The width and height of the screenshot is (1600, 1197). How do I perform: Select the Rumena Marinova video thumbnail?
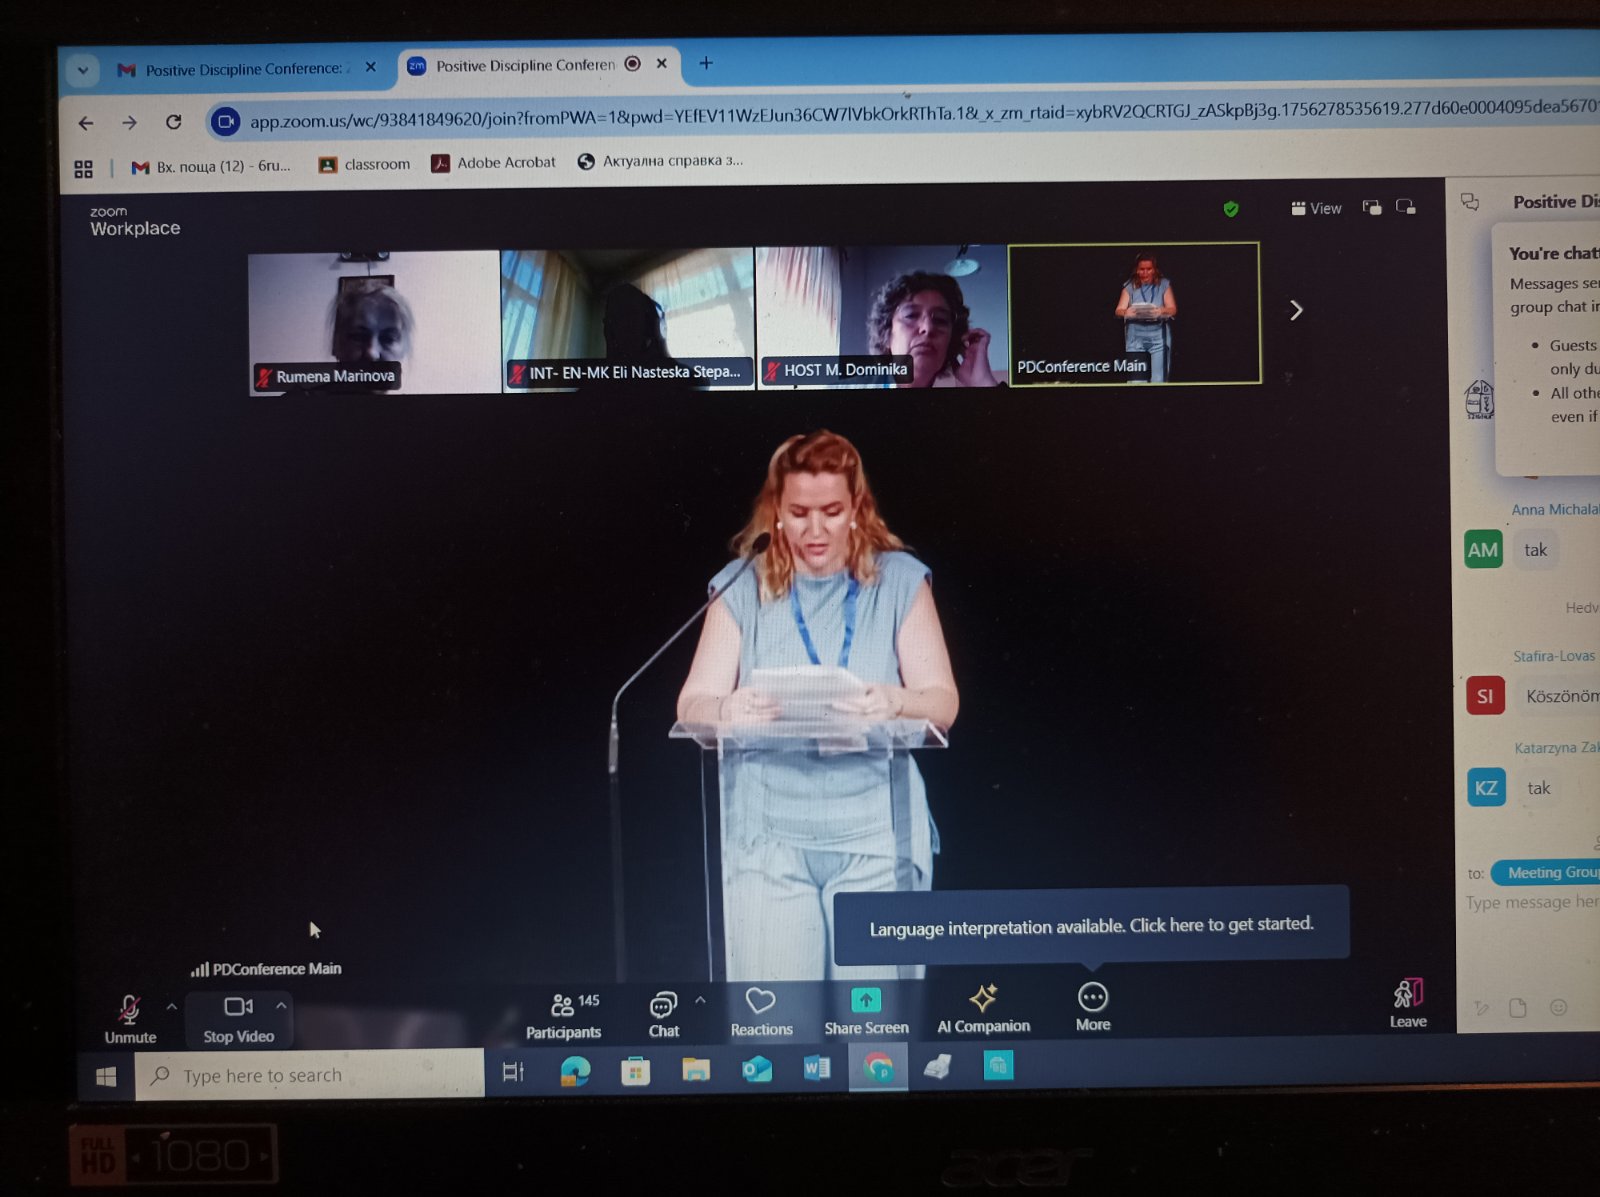(374, 322)
